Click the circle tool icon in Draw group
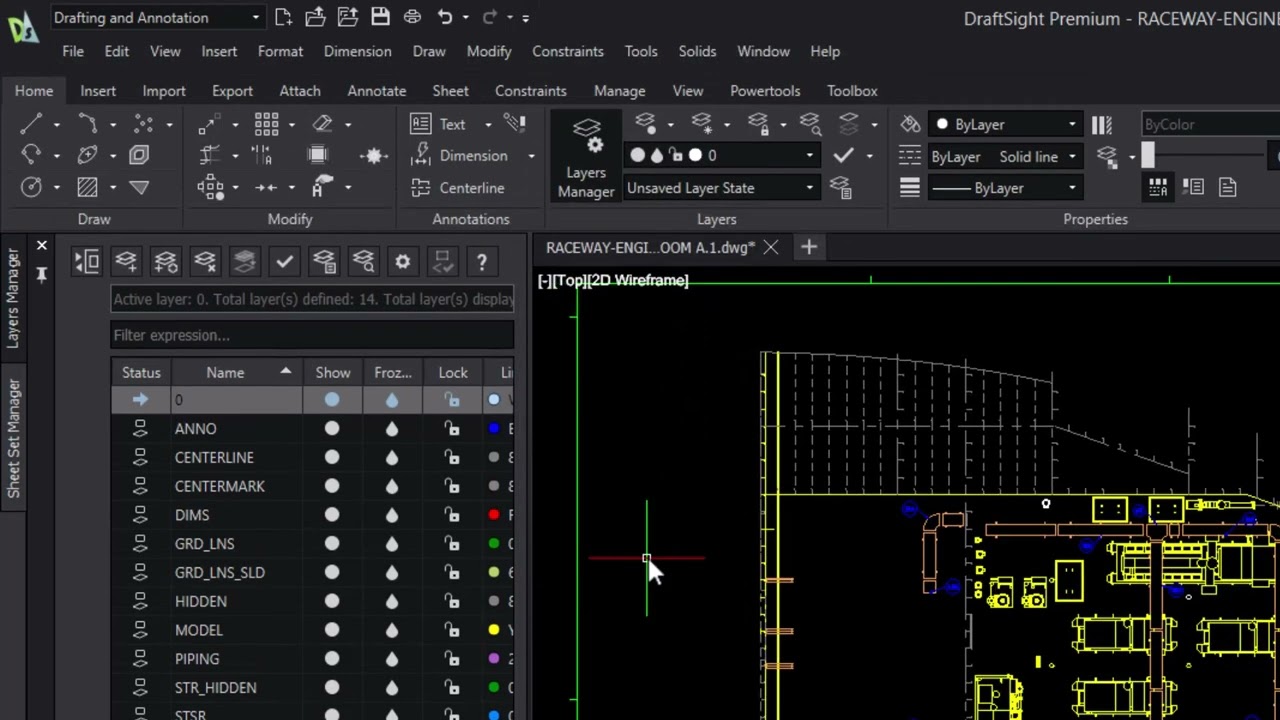The width and height of the screenshot is (1280, 720). coord(31,187)
